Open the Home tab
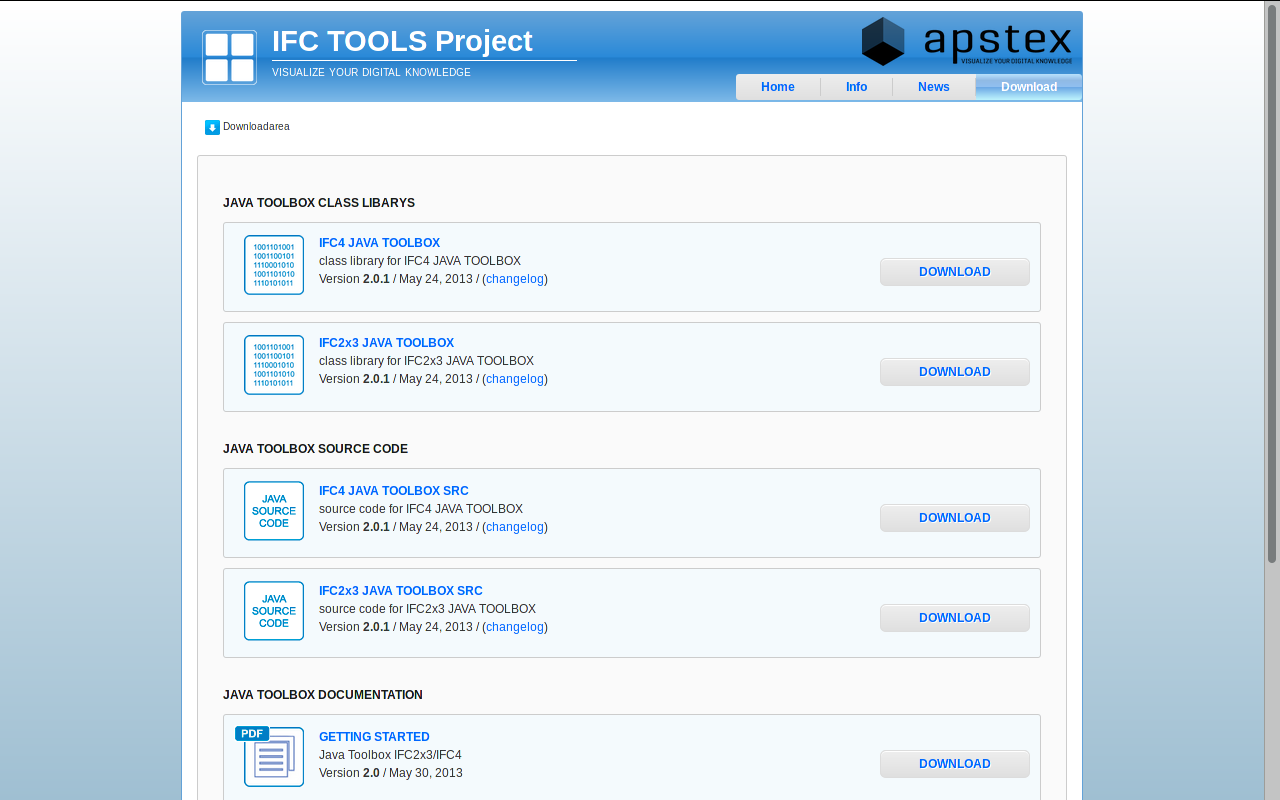The image size is (1280, 800). coord(778,87)
